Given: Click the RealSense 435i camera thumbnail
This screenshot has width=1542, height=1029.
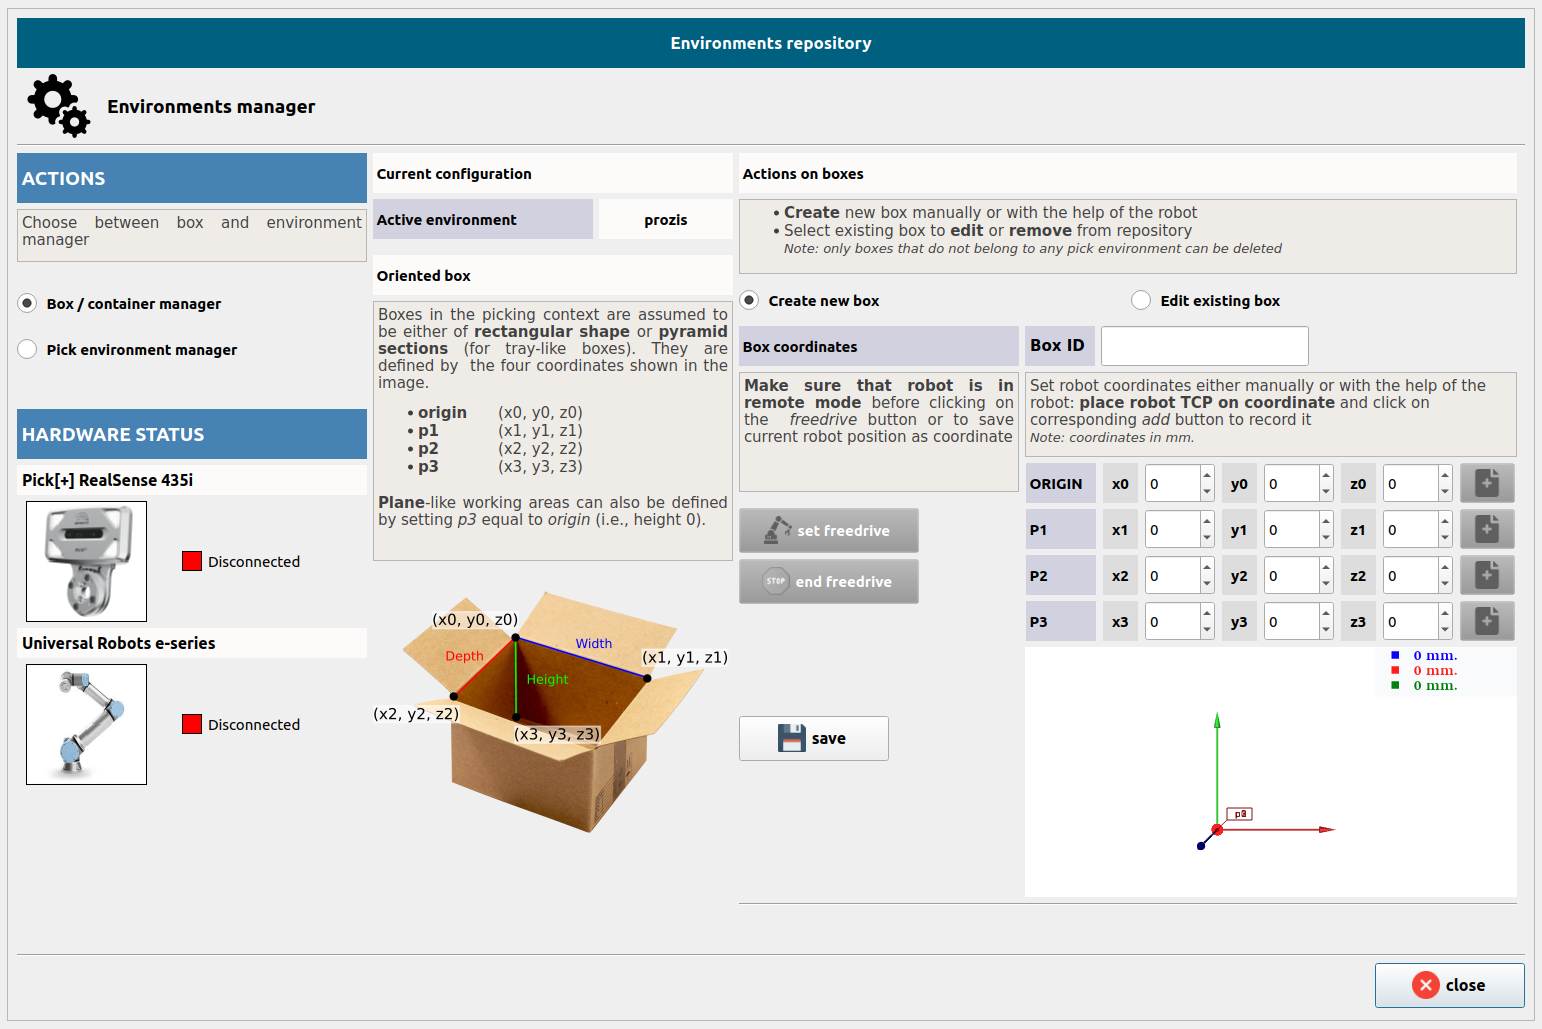Looking at the screenshot, I should pyautogui.click(x=86, y=561).
